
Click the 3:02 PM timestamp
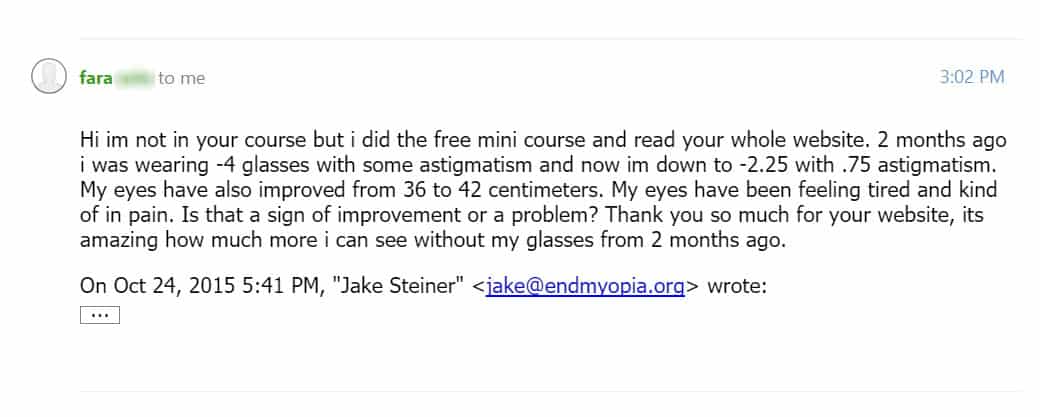(972, 77)
